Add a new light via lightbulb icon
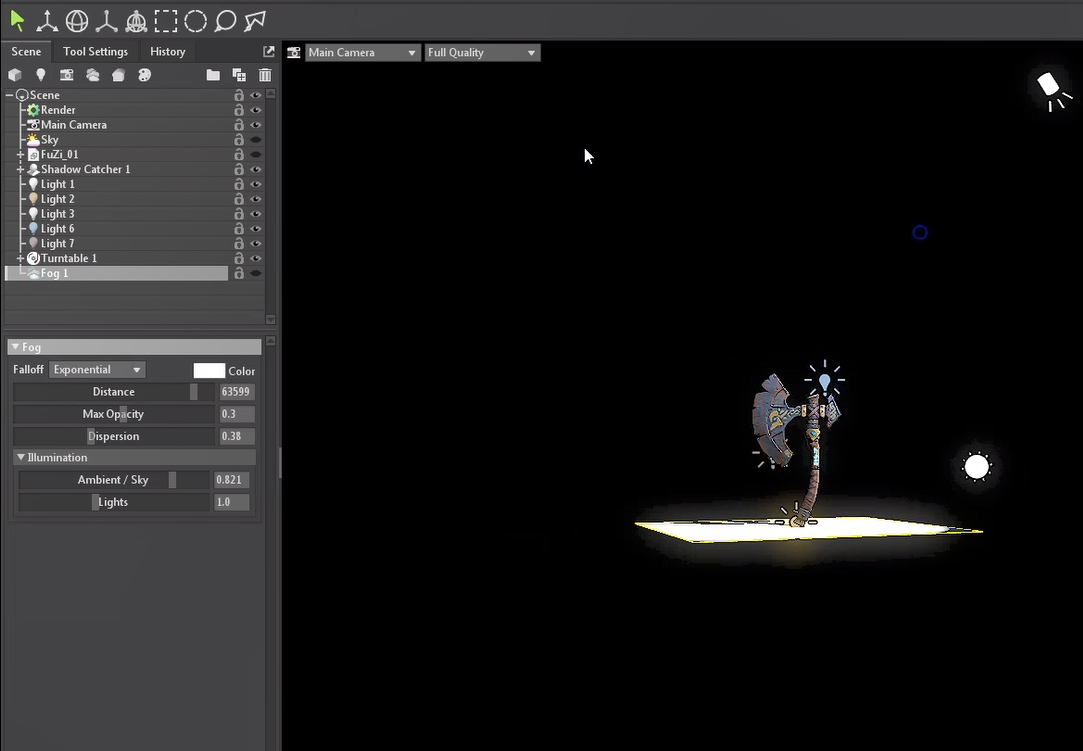Screen dimensions: 1083x751 tap(41, 75)
